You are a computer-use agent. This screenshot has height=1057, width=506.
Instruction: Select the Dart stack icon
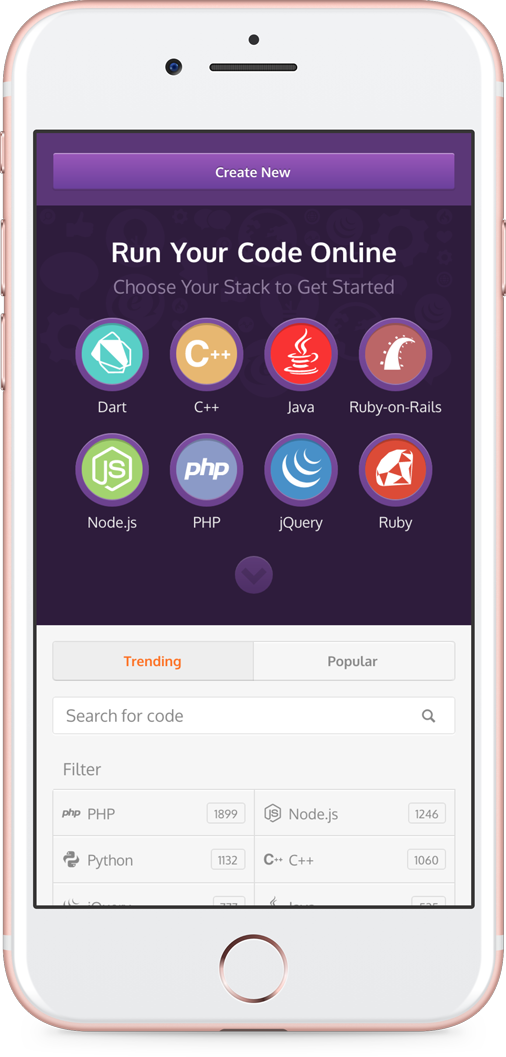click(112, 355)
